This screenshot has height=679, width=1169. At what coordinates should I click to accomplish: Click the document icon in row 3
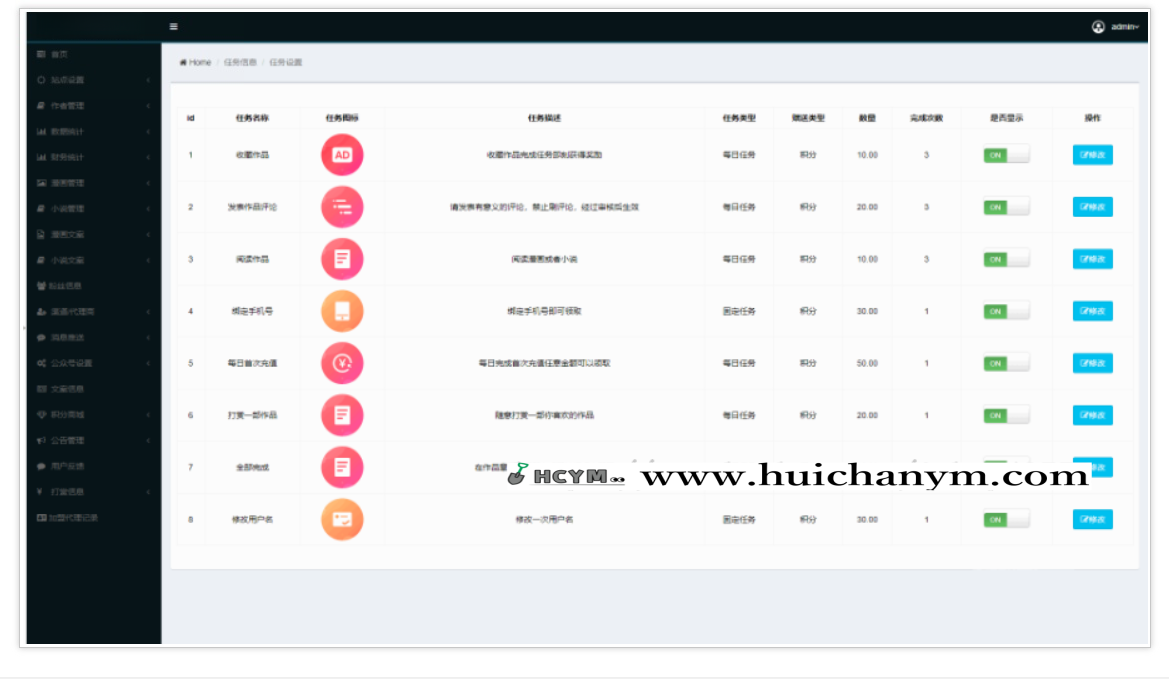click(x=342, y=259)
